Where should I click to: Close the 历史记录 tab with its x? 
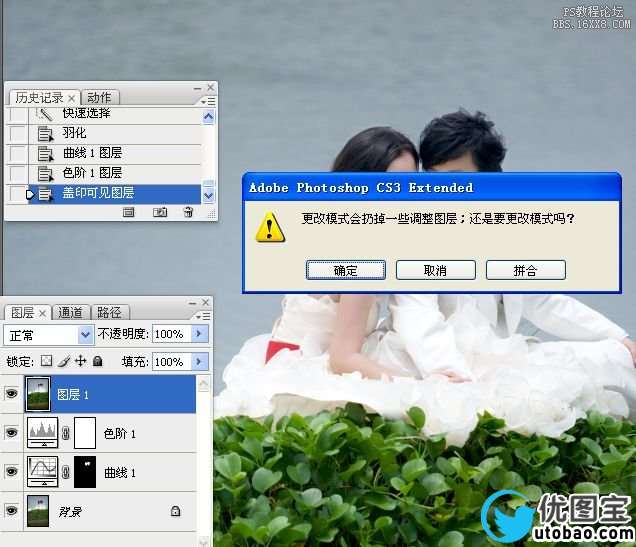point(71,98)
